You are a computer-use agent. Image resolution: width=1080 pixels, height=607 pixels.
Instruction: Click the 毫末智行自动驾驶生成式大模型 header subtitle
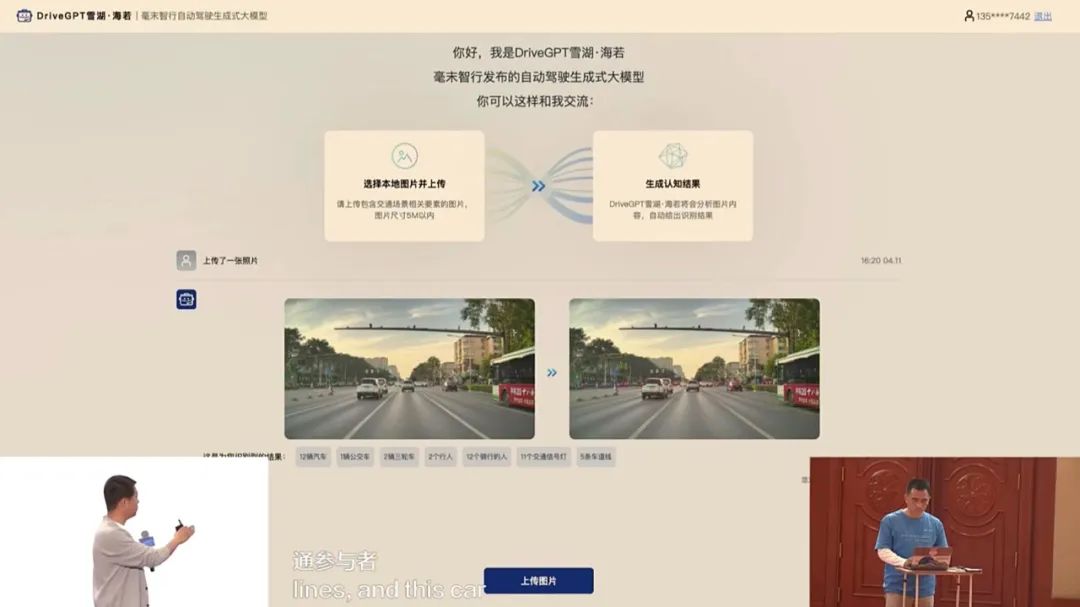[204, 15]
